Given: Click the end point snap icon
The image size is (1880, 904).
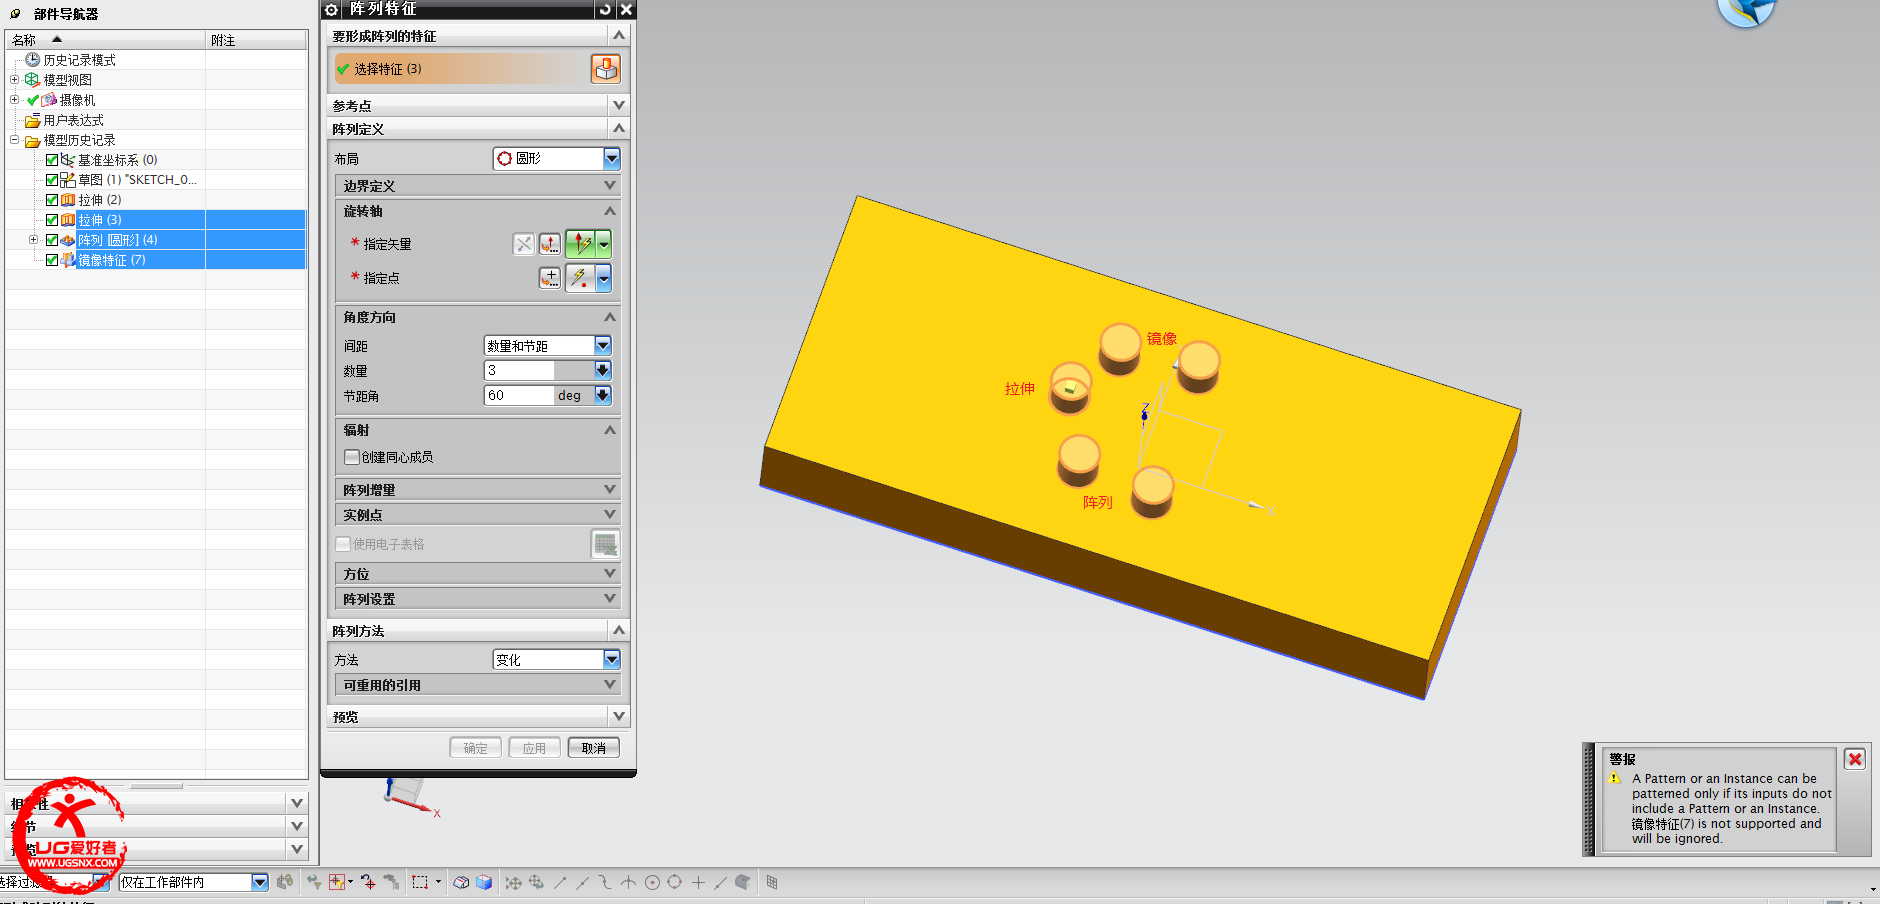Looking at the screenshot, I should point(560,882).
